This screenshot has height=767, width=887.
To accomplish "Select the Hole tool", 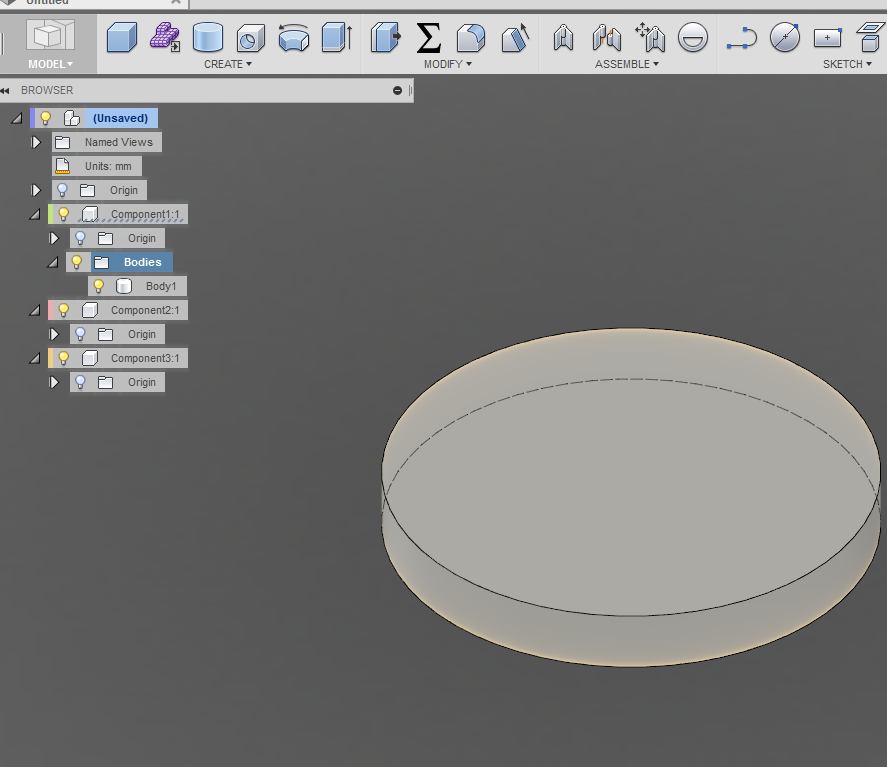I will [249, 38].
